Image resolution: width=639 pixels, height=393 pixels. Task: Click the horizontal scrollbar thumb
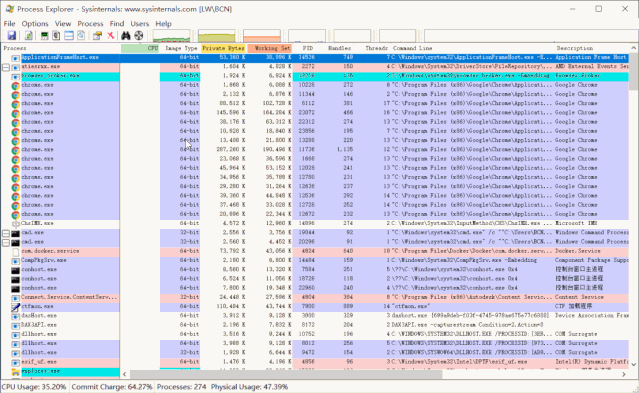click(286, 374)
